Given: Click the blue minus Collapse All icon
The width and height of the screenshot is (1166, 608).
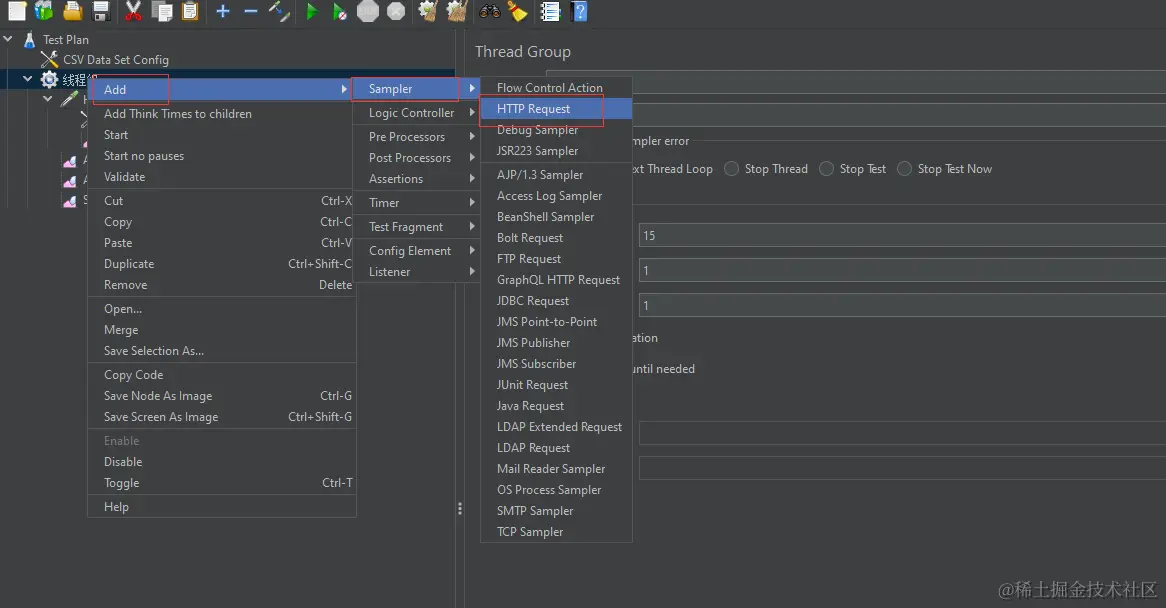Looking at the screenshot, I should pyautogui.click(x=251, y=11).
